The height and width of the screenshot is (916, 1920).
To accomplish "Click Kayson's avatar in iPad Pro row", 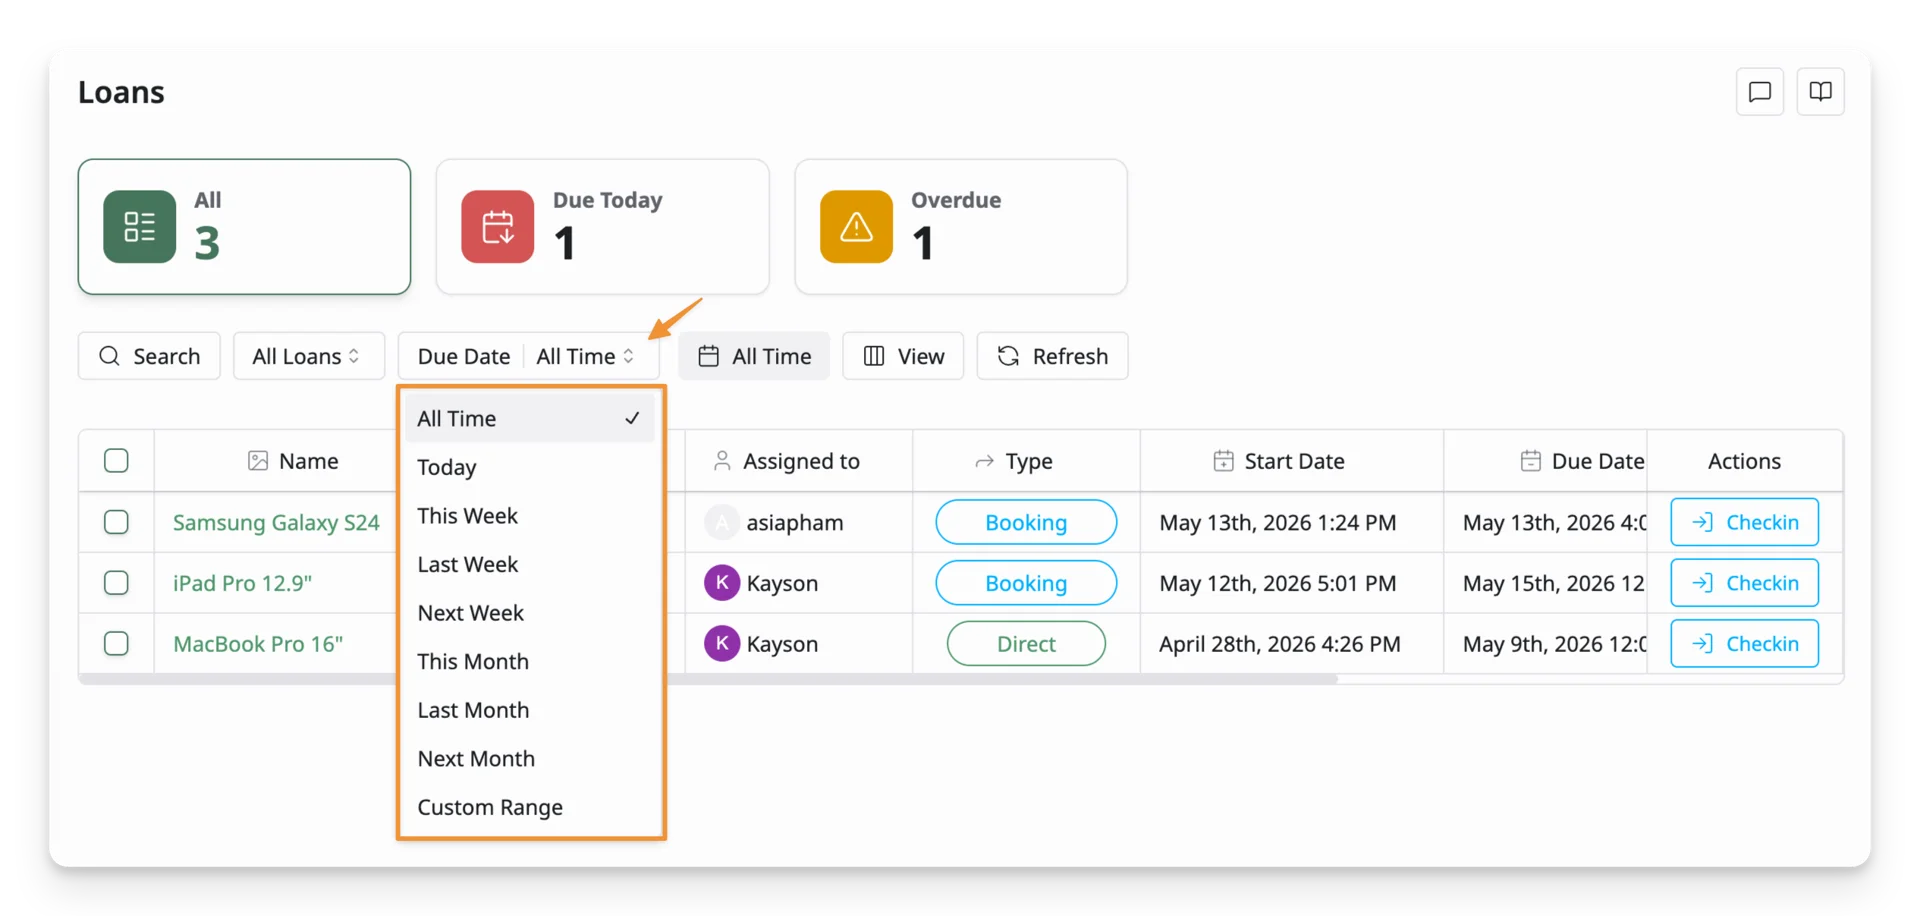I will click(722, 583).
